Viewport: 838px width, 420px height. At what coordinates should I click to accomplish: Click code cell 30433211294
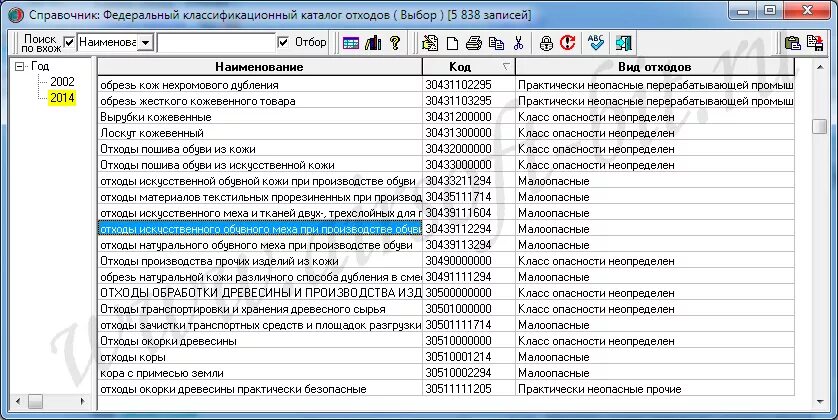coord(469,181)
